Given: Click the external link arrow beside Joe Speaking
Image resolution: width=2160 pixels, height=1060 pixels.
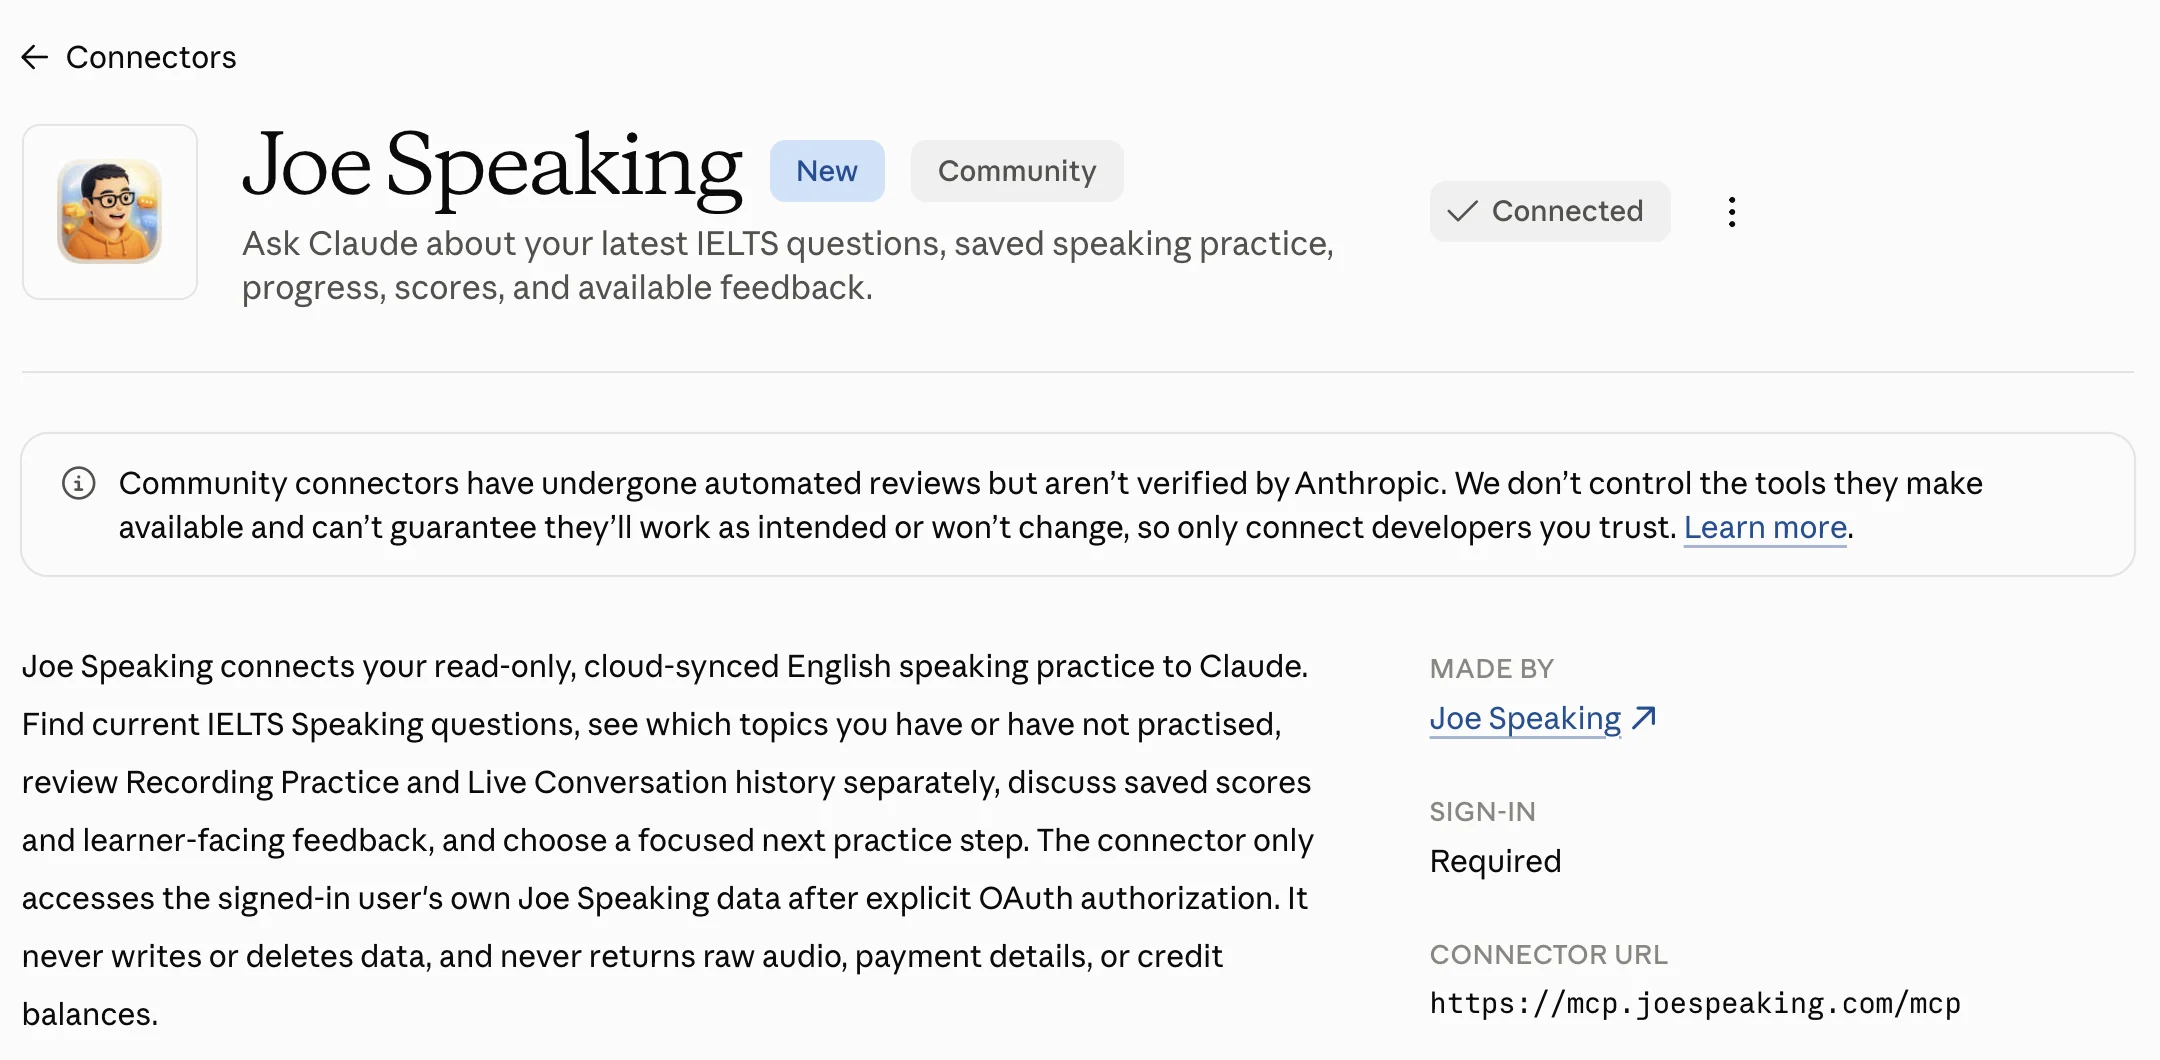Looking at the screenshot, I should [1644, 718].
